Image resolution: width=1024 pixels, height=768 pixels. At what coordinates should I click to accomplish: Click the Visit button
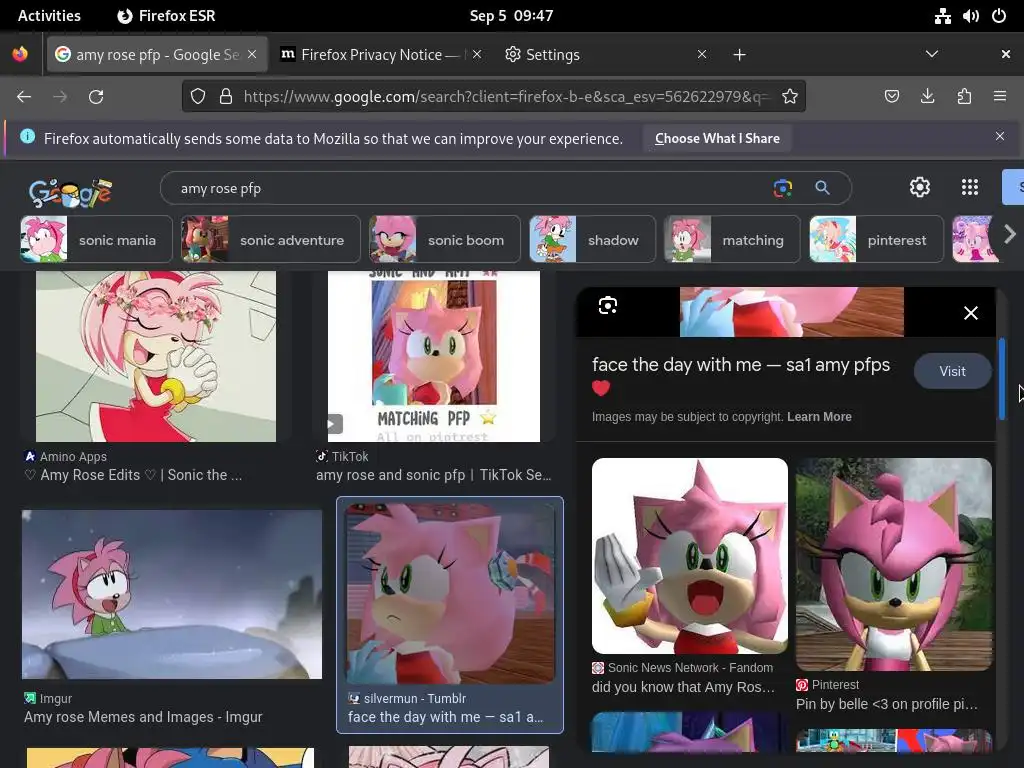[x=952, y=372]
